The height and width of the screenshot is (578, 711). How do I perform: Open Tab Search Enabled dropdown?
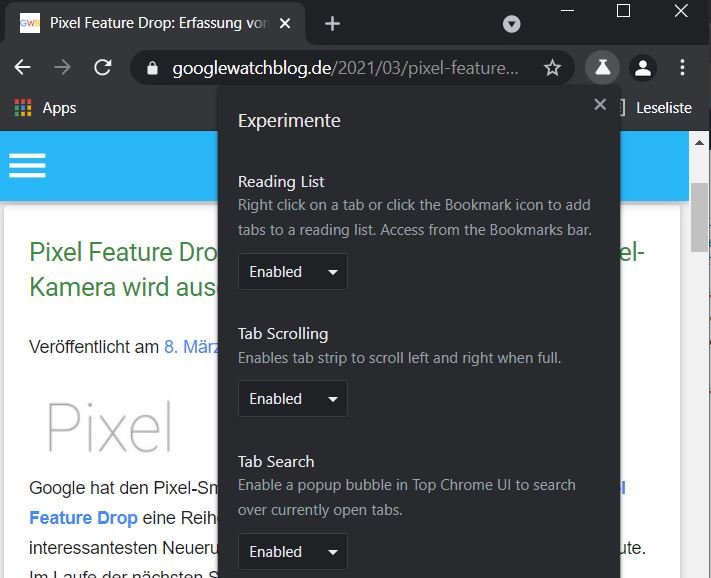(293, 552)
